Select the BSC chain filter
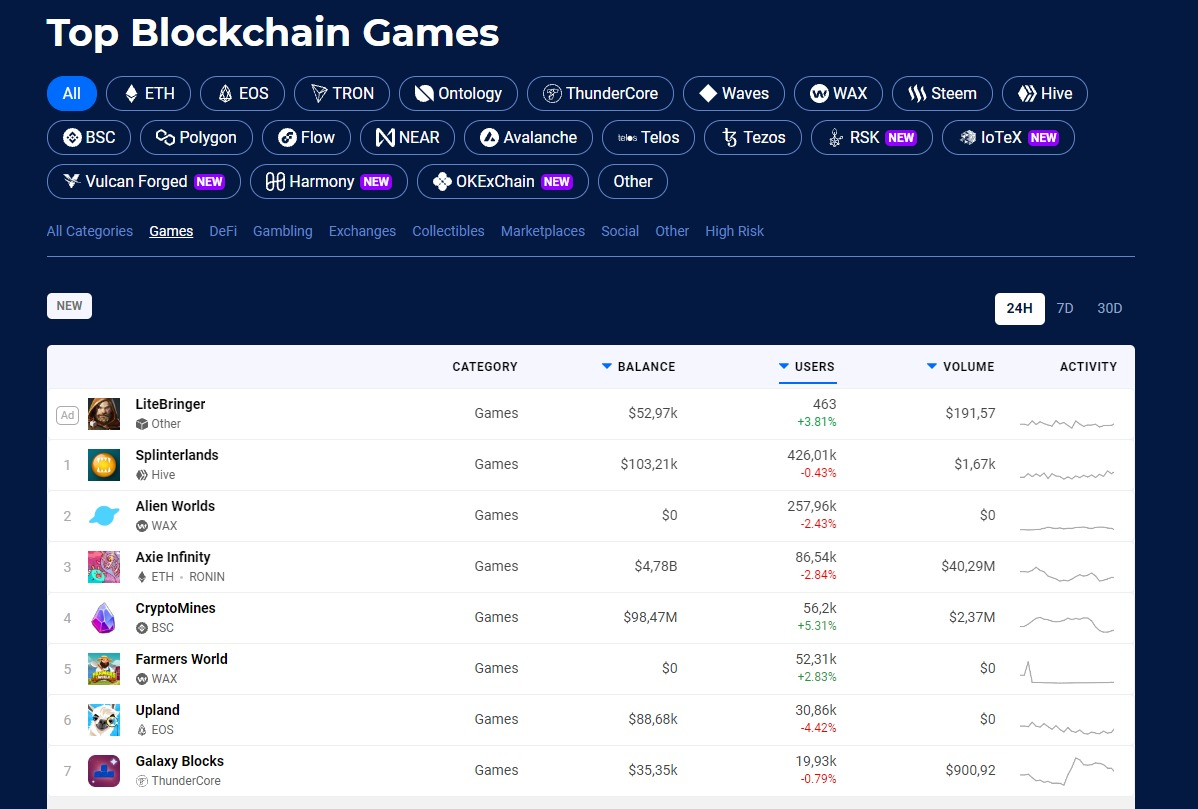The image size is (1198, 809). [x=89, y=138]
